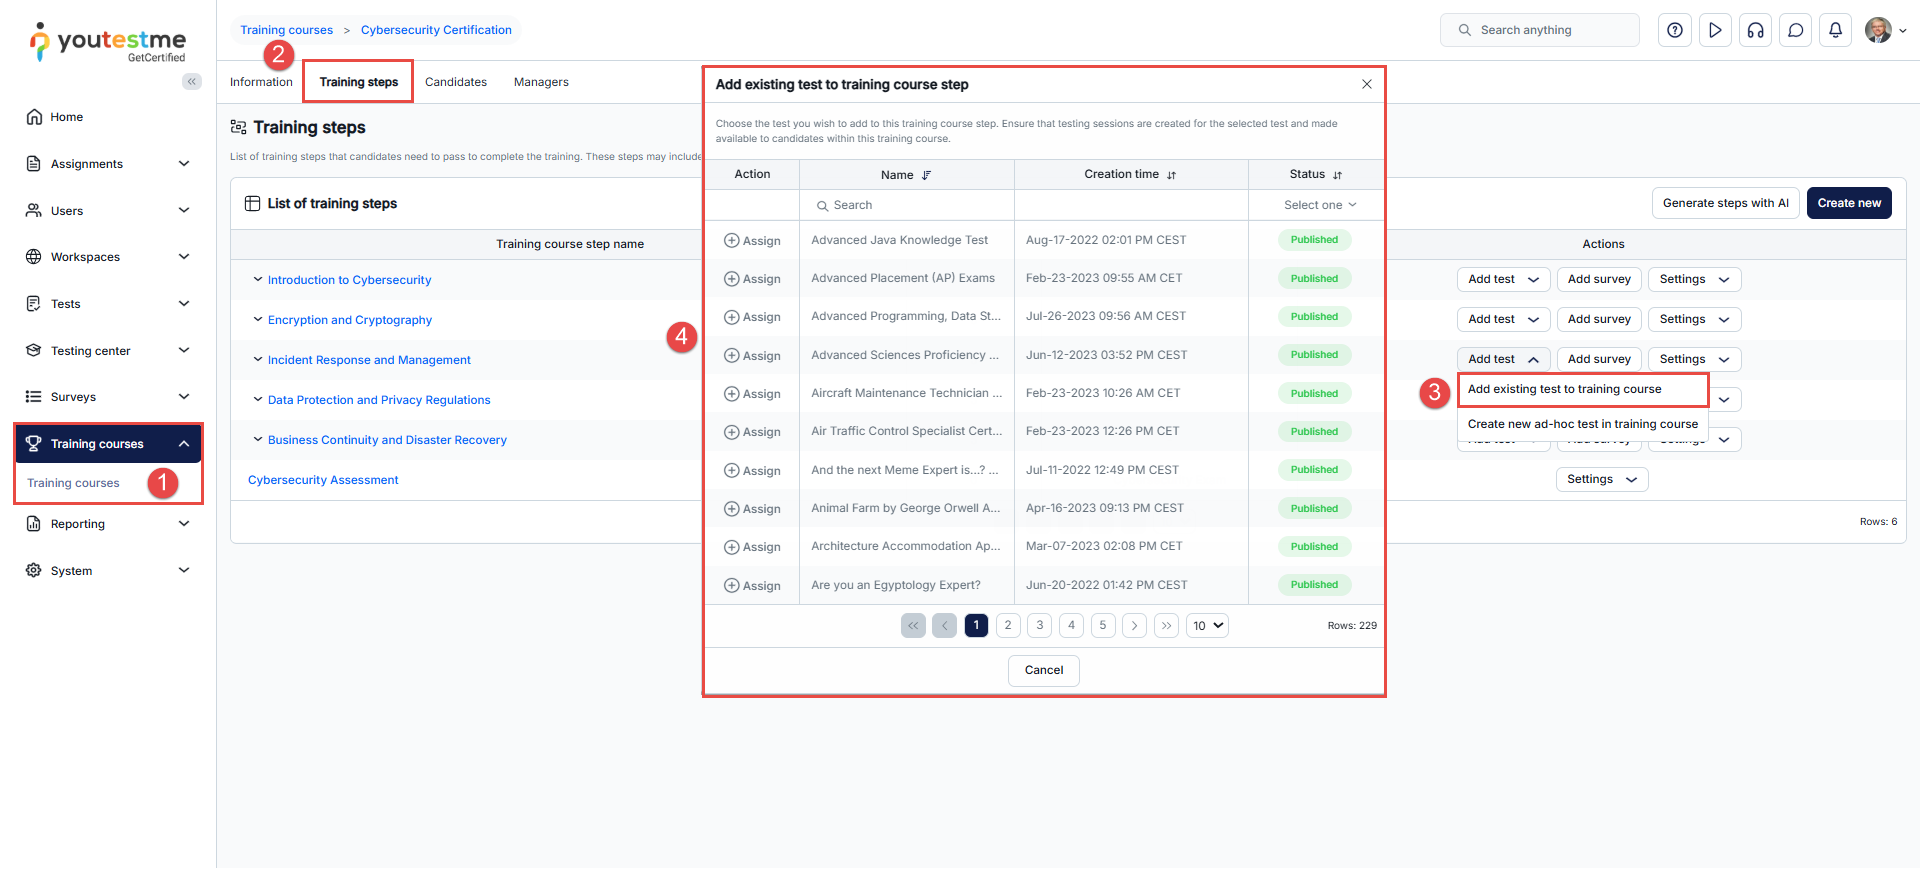Click the test name Search field
This screenshot has width=1920, height=869.
pos(905,205)
